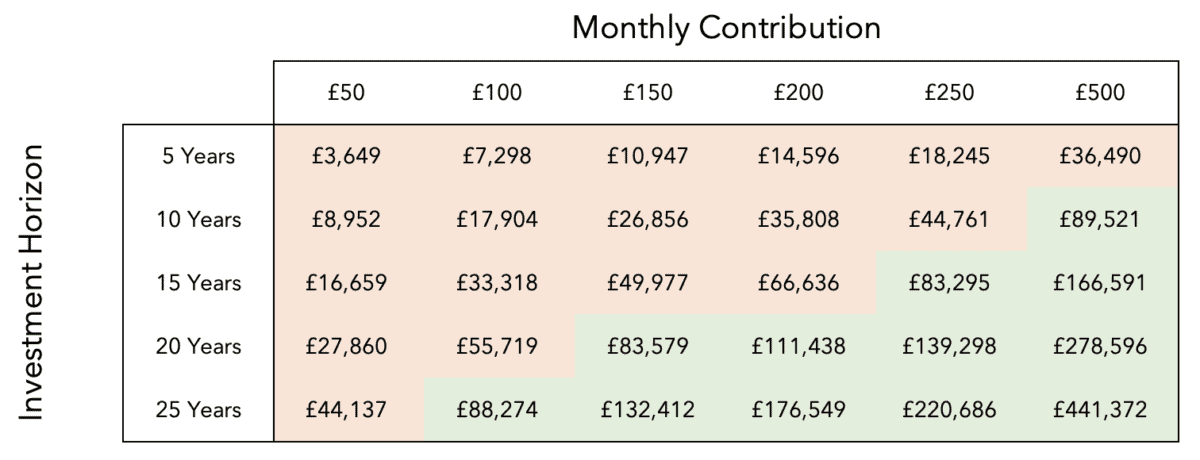Select the £500 contribution header

(x=1100, y=93)
